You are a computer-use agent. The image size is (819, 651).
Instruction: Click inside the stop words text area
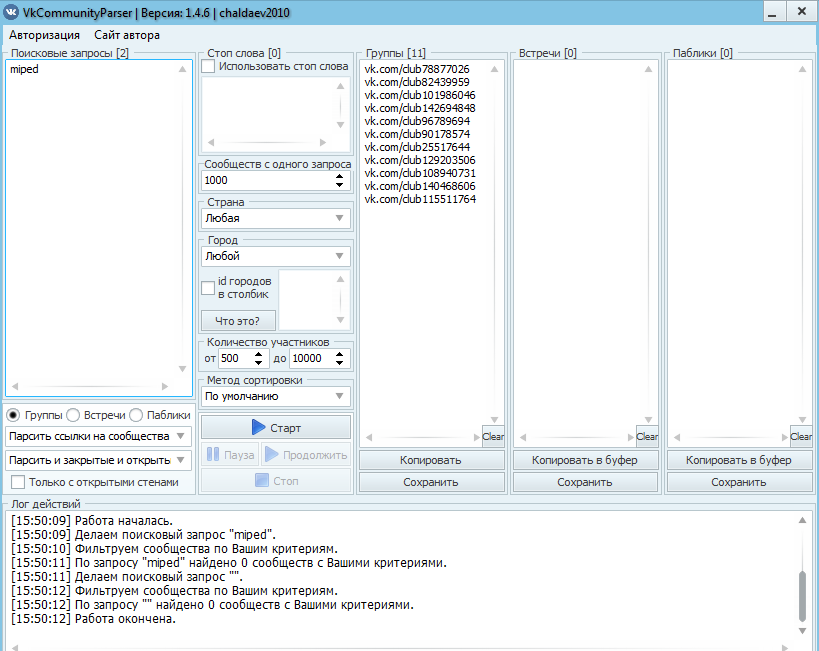click(x=268, y=108)
